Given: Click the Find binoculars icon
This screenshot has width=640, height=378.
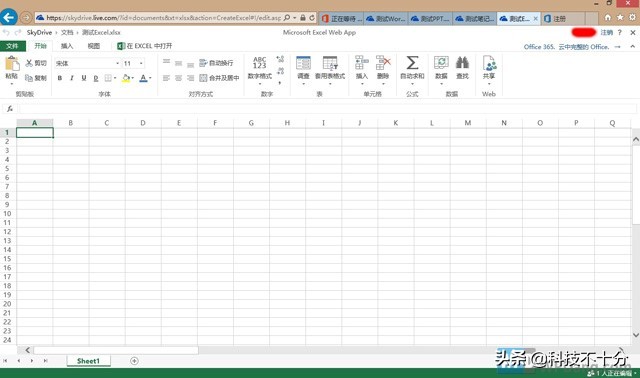Looking at the screenshot, I should [x=462, y=62].
